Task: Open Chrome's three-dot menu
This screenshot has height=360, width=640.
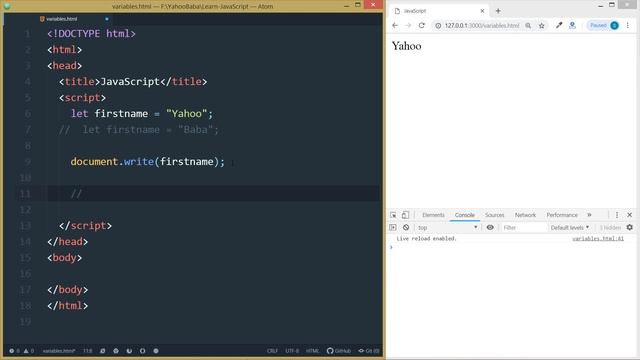Action: pyautogui.click(x=628, y=25)
